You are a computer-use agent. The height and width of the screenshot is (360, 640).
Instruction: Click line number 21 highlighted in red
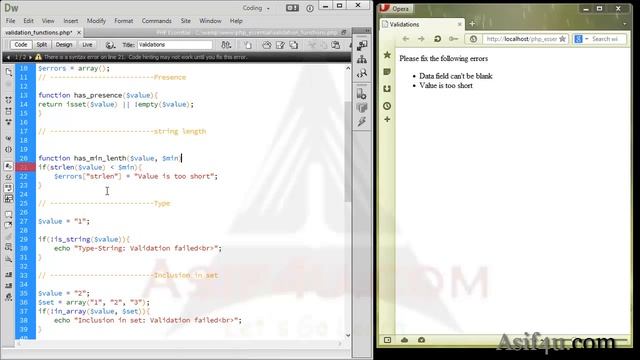[x=24, y=167]
